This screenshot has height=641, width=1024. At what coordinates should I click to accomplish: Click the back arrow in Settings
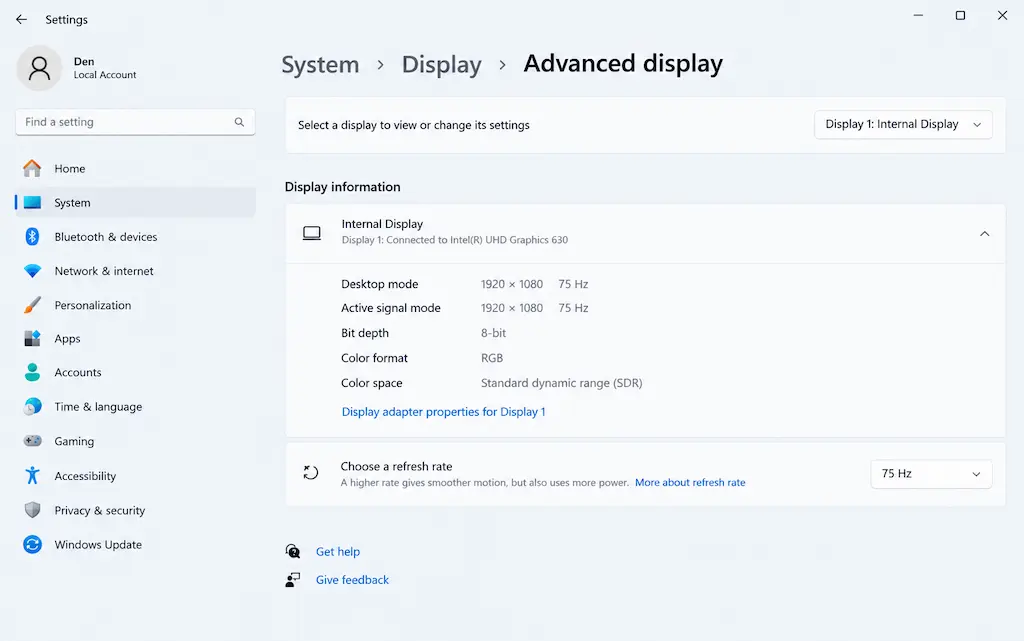pyautogui.click(x=22, y=20)
